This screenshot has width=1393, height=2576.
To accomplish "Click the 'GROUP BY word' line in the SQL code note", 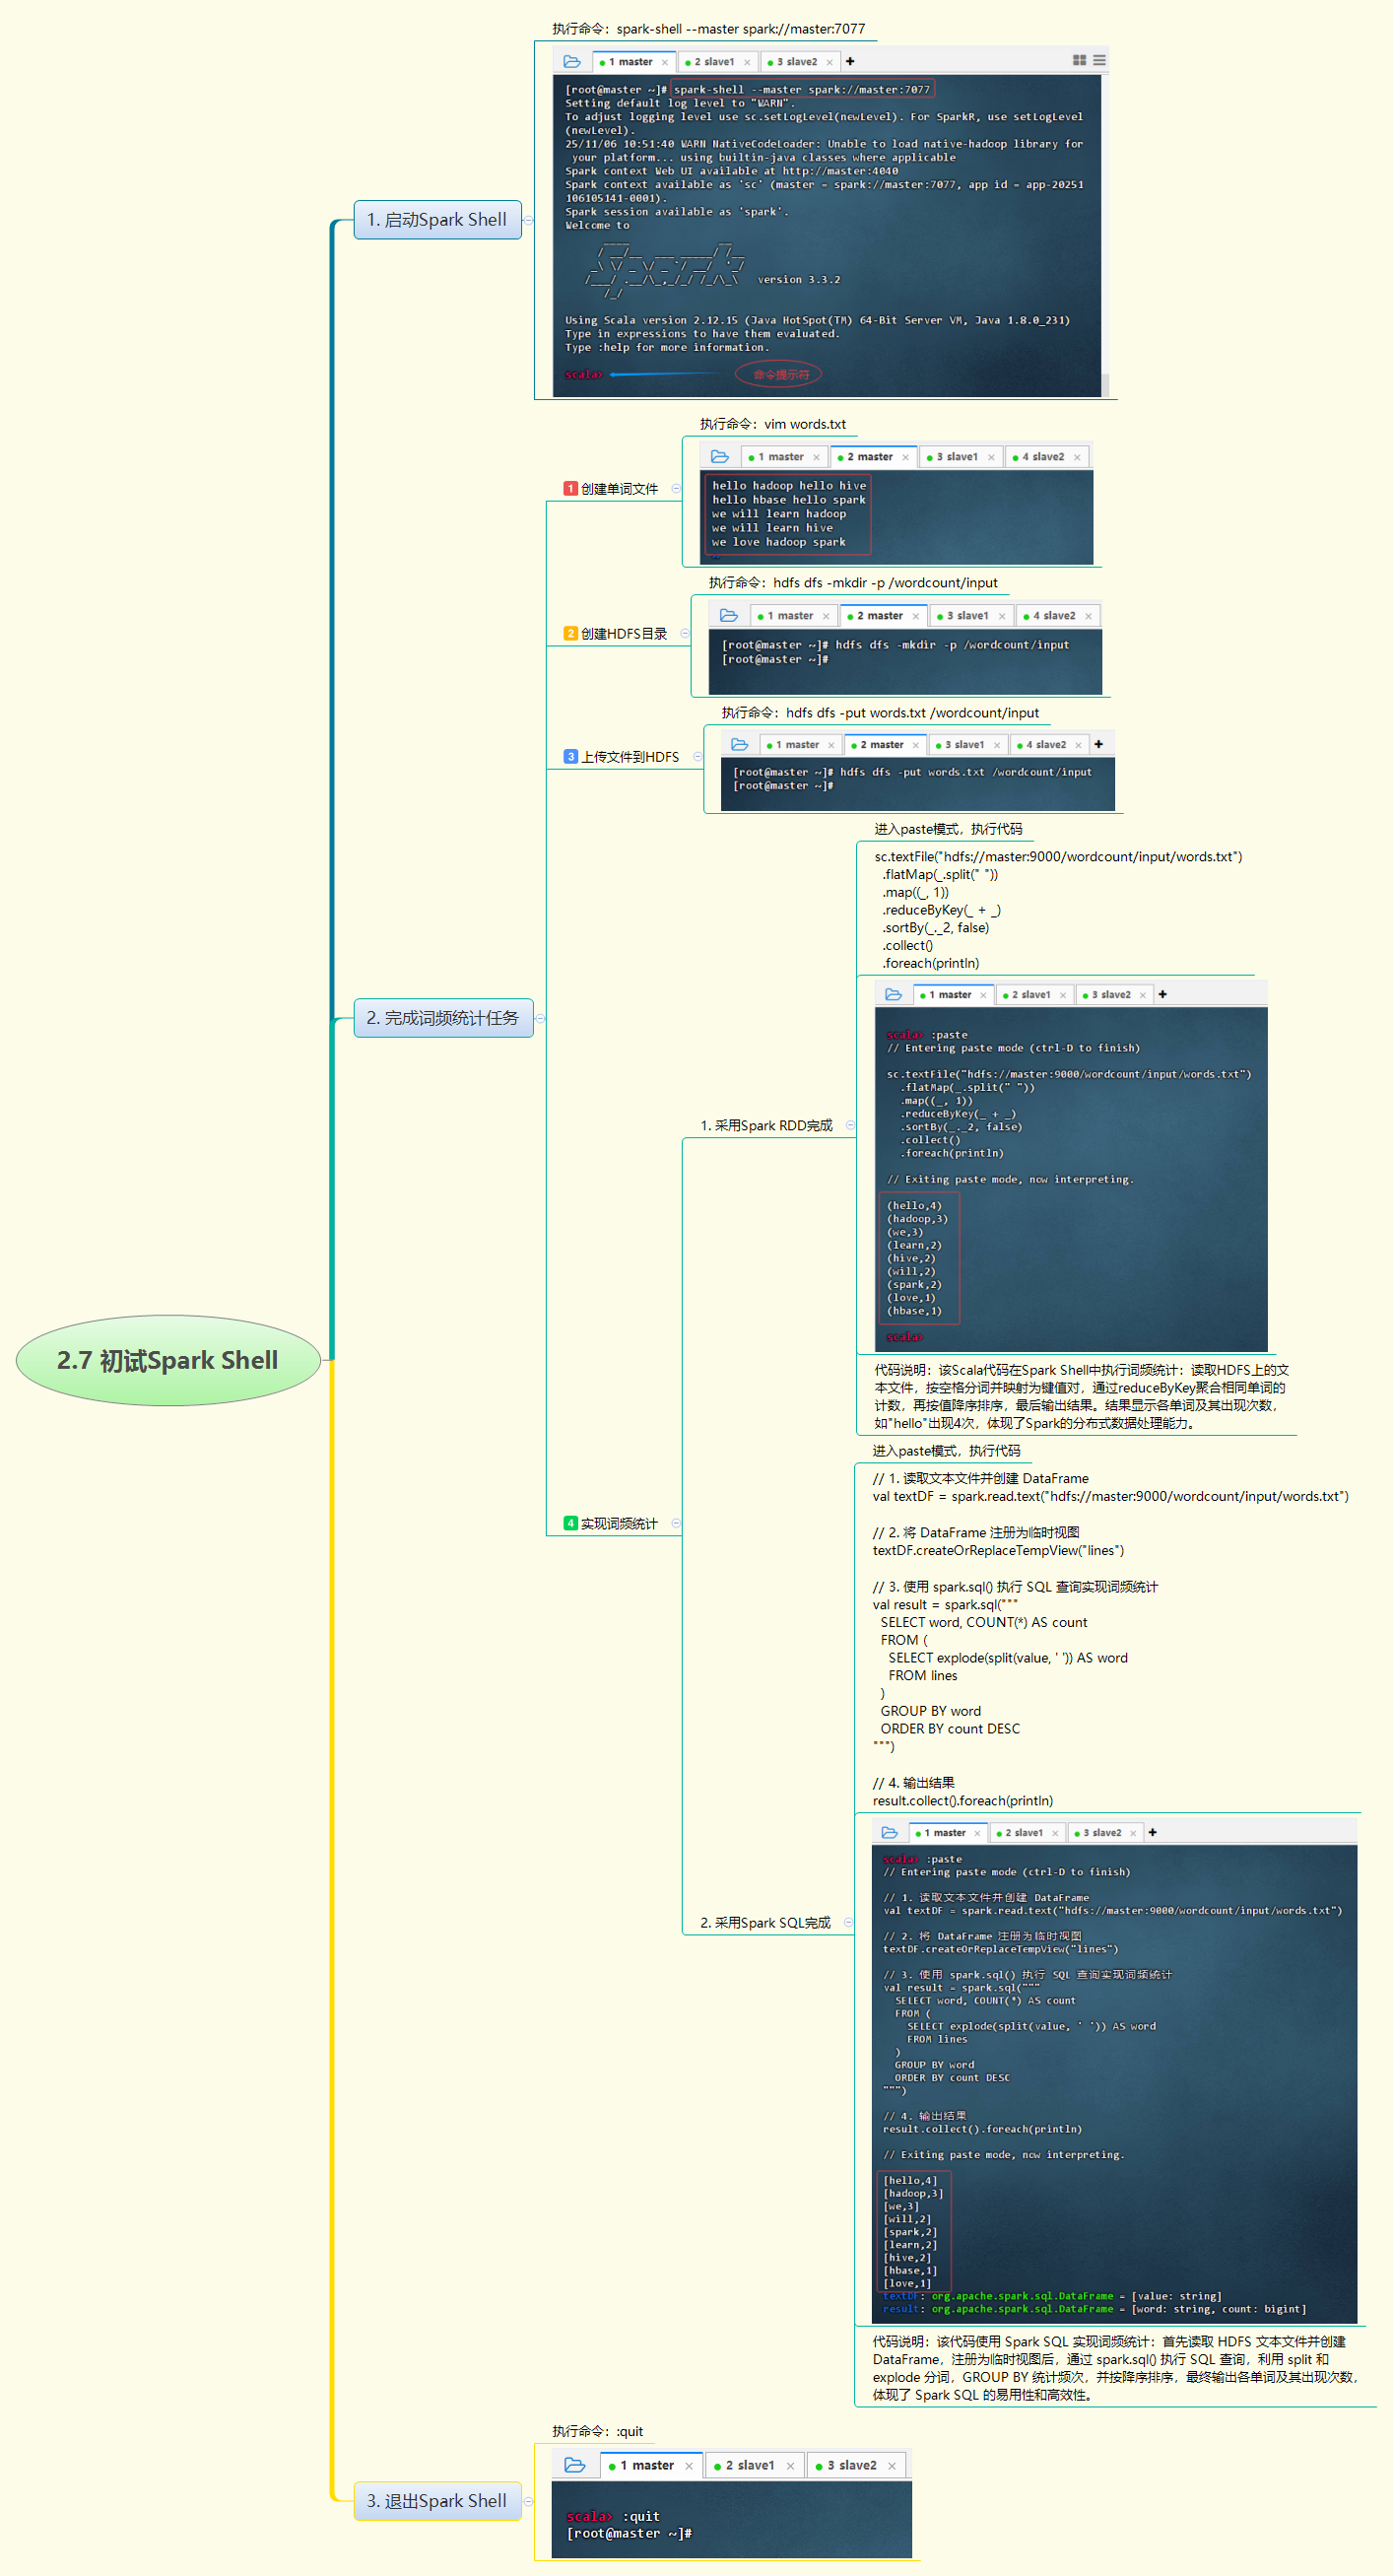I will pyautogui.click(x=930, y=1711).
